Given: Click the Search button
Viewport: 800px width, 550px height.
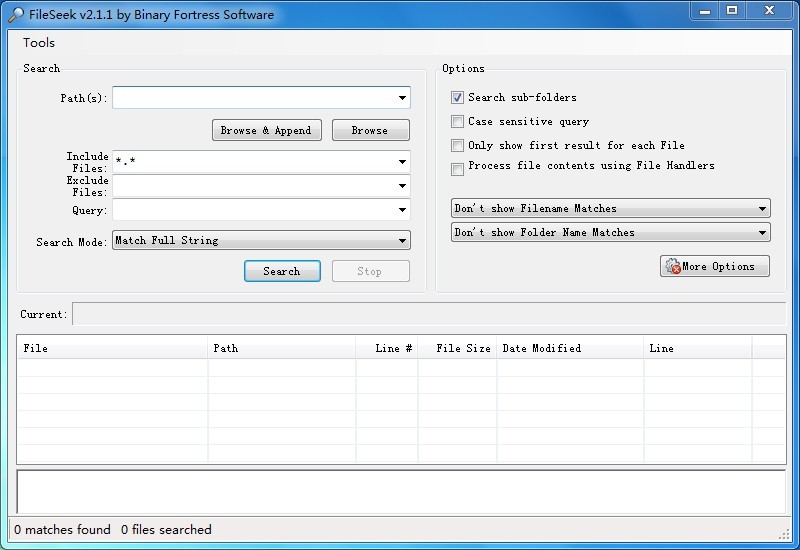Looking at the screenshot, I should [x=282, y=271].
